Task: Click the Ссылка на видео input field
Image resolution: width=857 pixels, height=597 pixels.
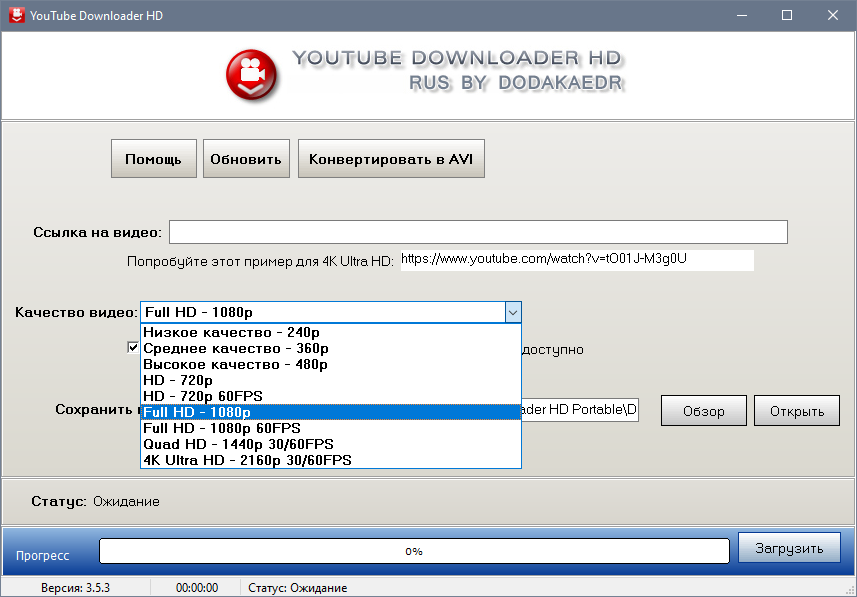Action: pos(478,232)
